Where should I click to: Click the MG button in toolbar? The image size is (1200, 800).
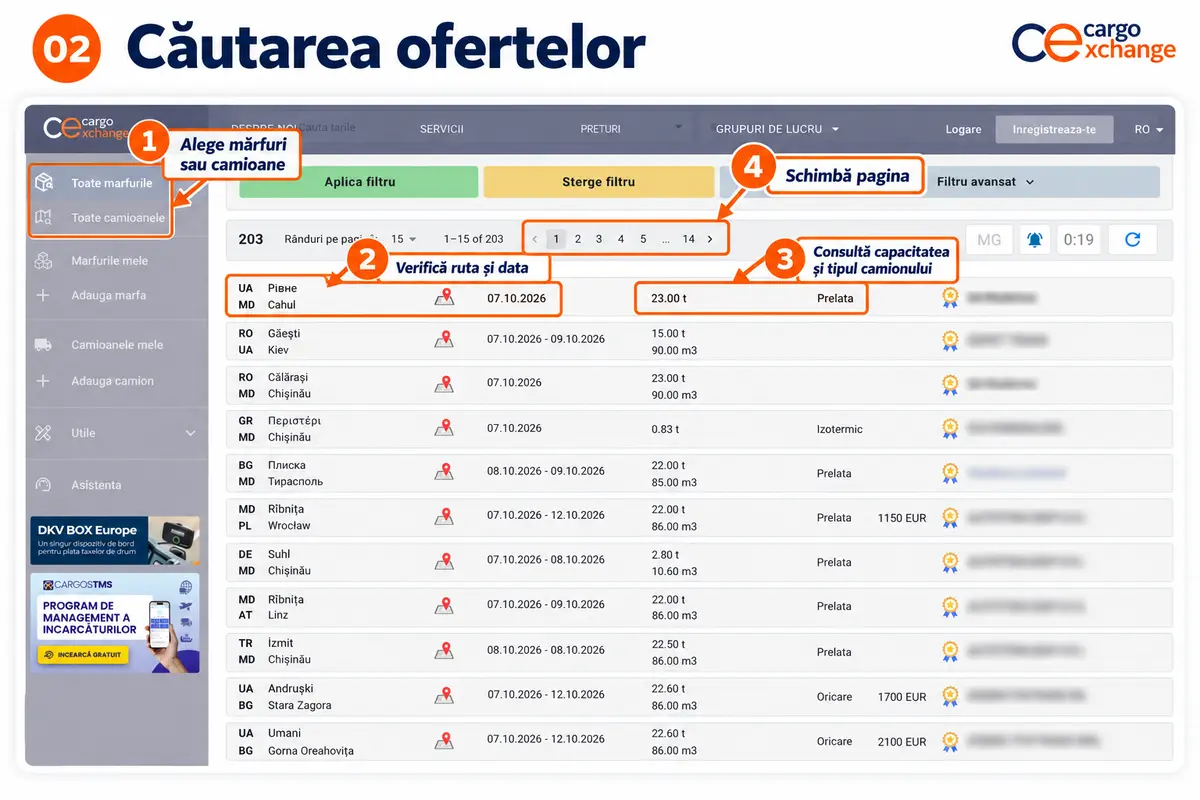tap(989, 240)
